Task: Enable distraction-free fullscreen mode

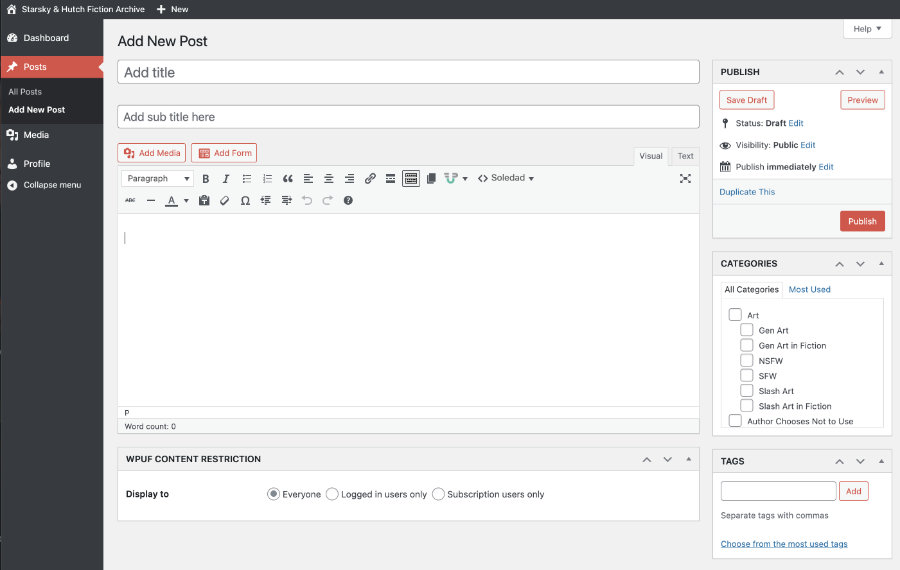Action: click(685, 179)
